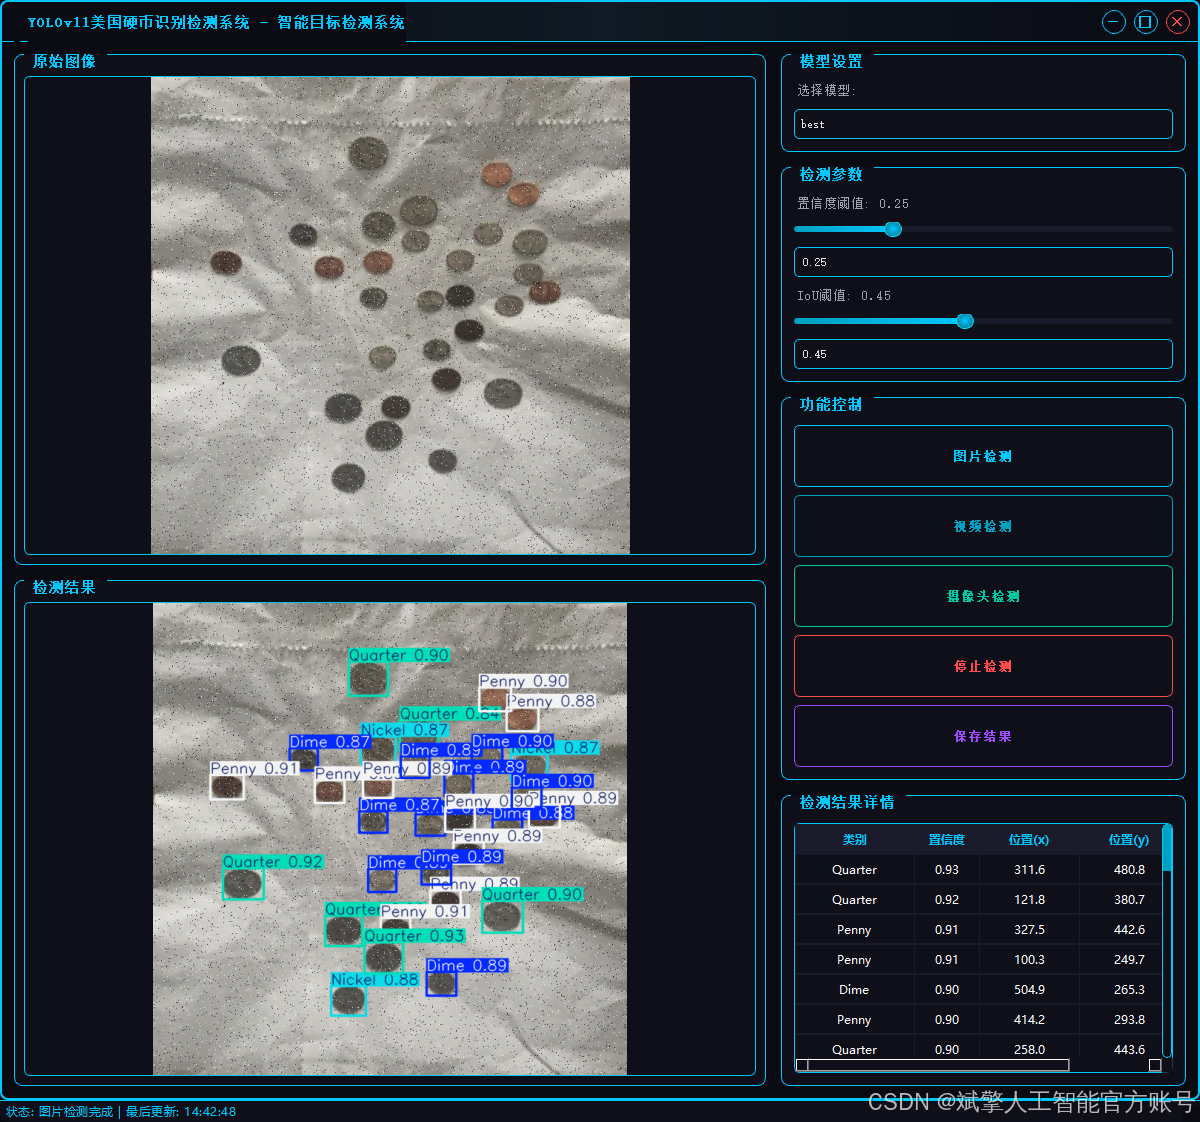Select the Penny row with x 327.5
The height and width of the screenshot is (1122, 1200).
pos(979,930)
